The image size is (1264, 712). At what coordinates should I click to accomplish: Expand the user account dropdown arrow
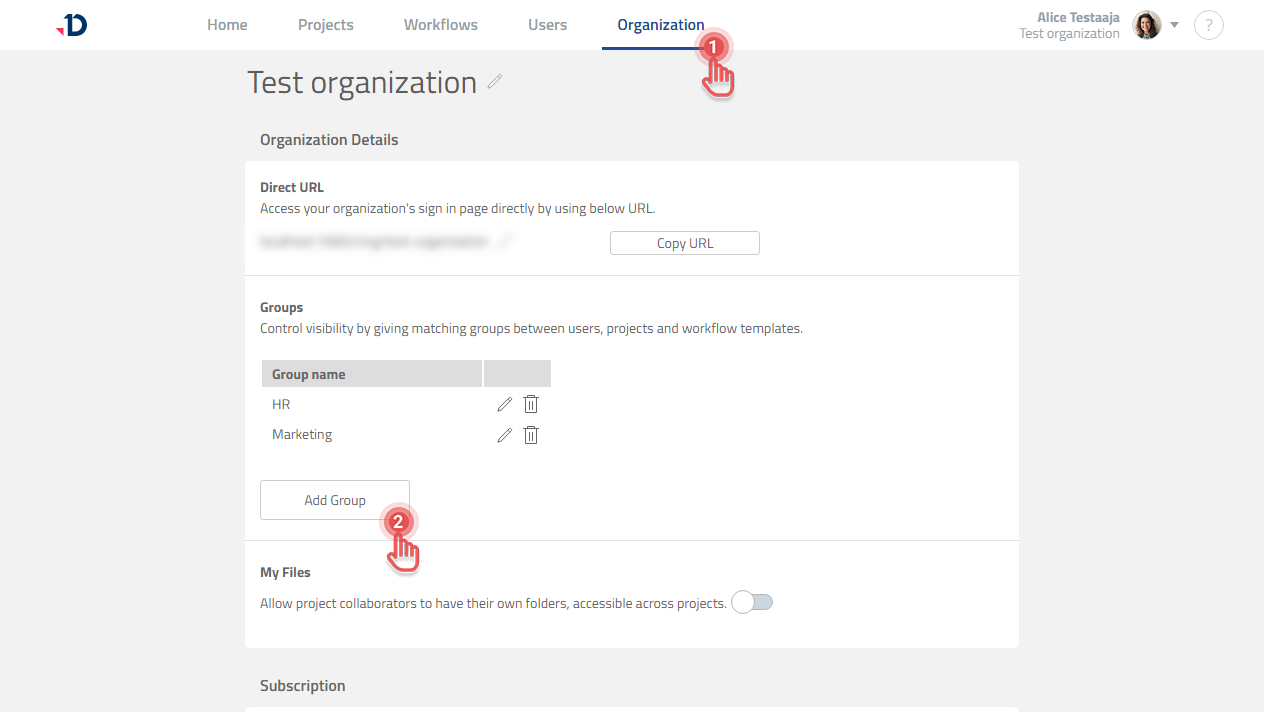[1175, 25]
